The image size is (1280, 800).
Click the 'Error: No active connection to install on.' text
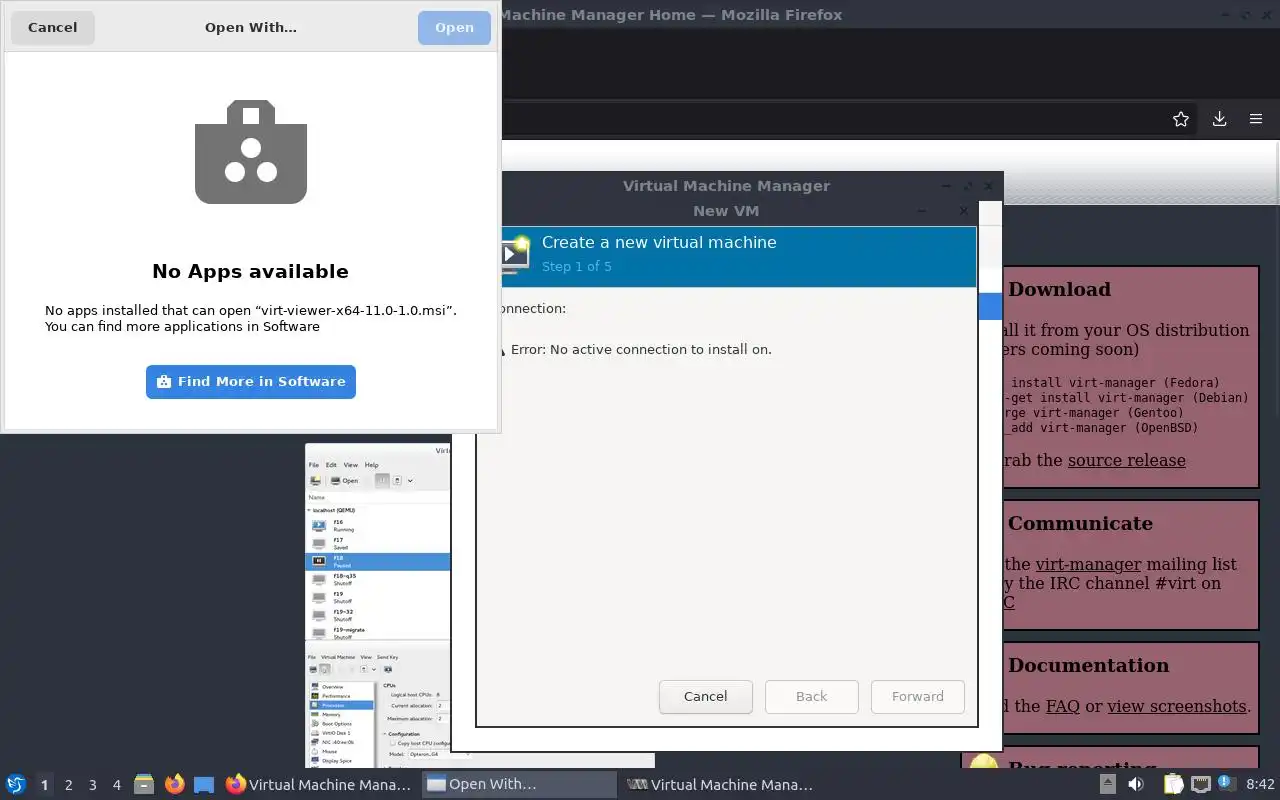641,349
